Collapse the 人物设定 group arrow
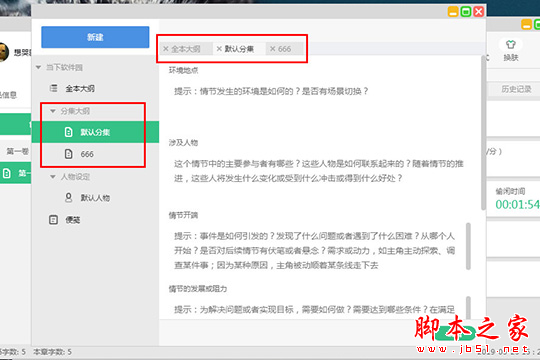The width and height of the screenshot is (540, 360). point(53,177)
